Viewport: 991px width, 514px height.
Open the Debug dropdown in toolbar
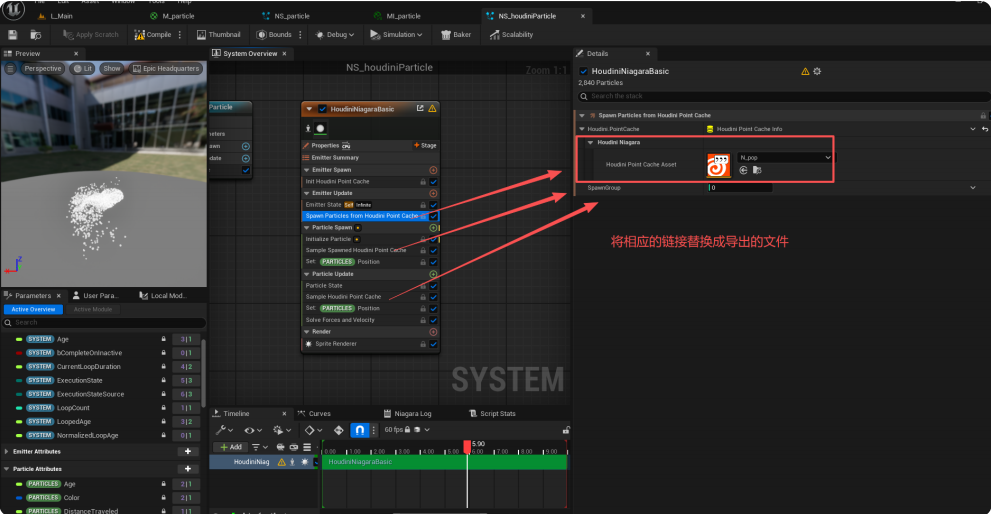[335, 35]
